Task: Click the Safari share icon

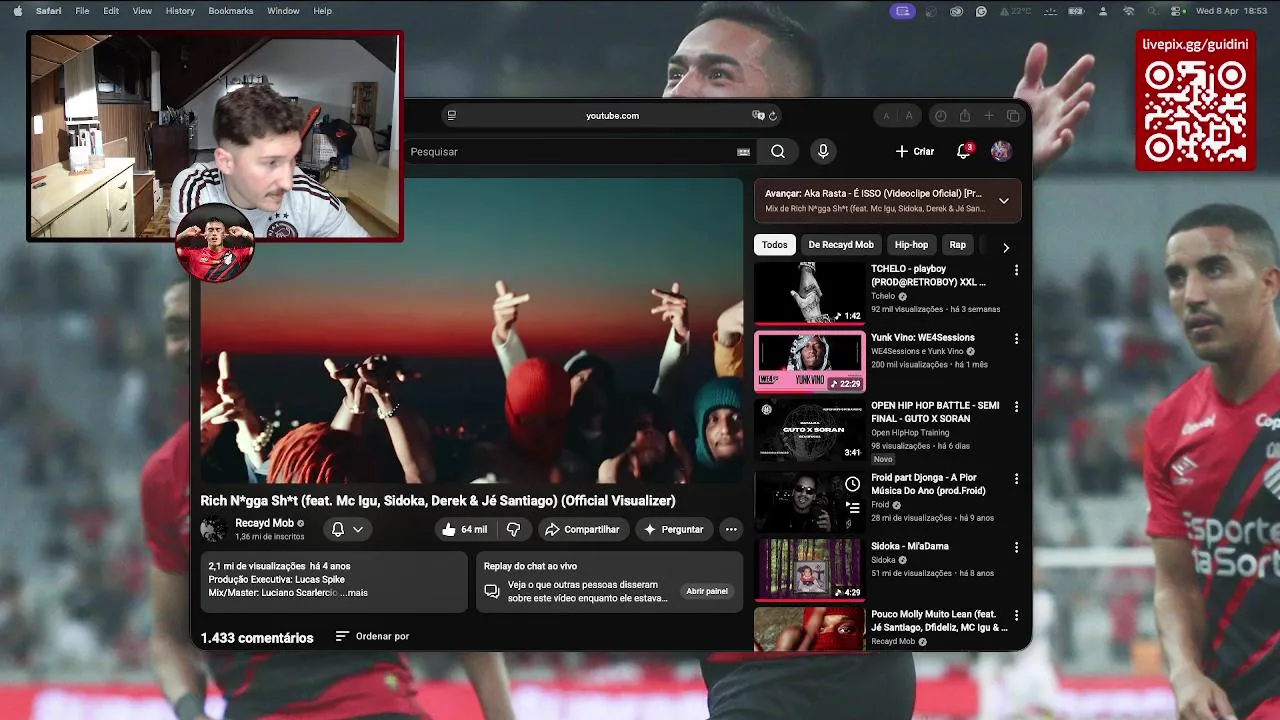Action: (965, 116)
